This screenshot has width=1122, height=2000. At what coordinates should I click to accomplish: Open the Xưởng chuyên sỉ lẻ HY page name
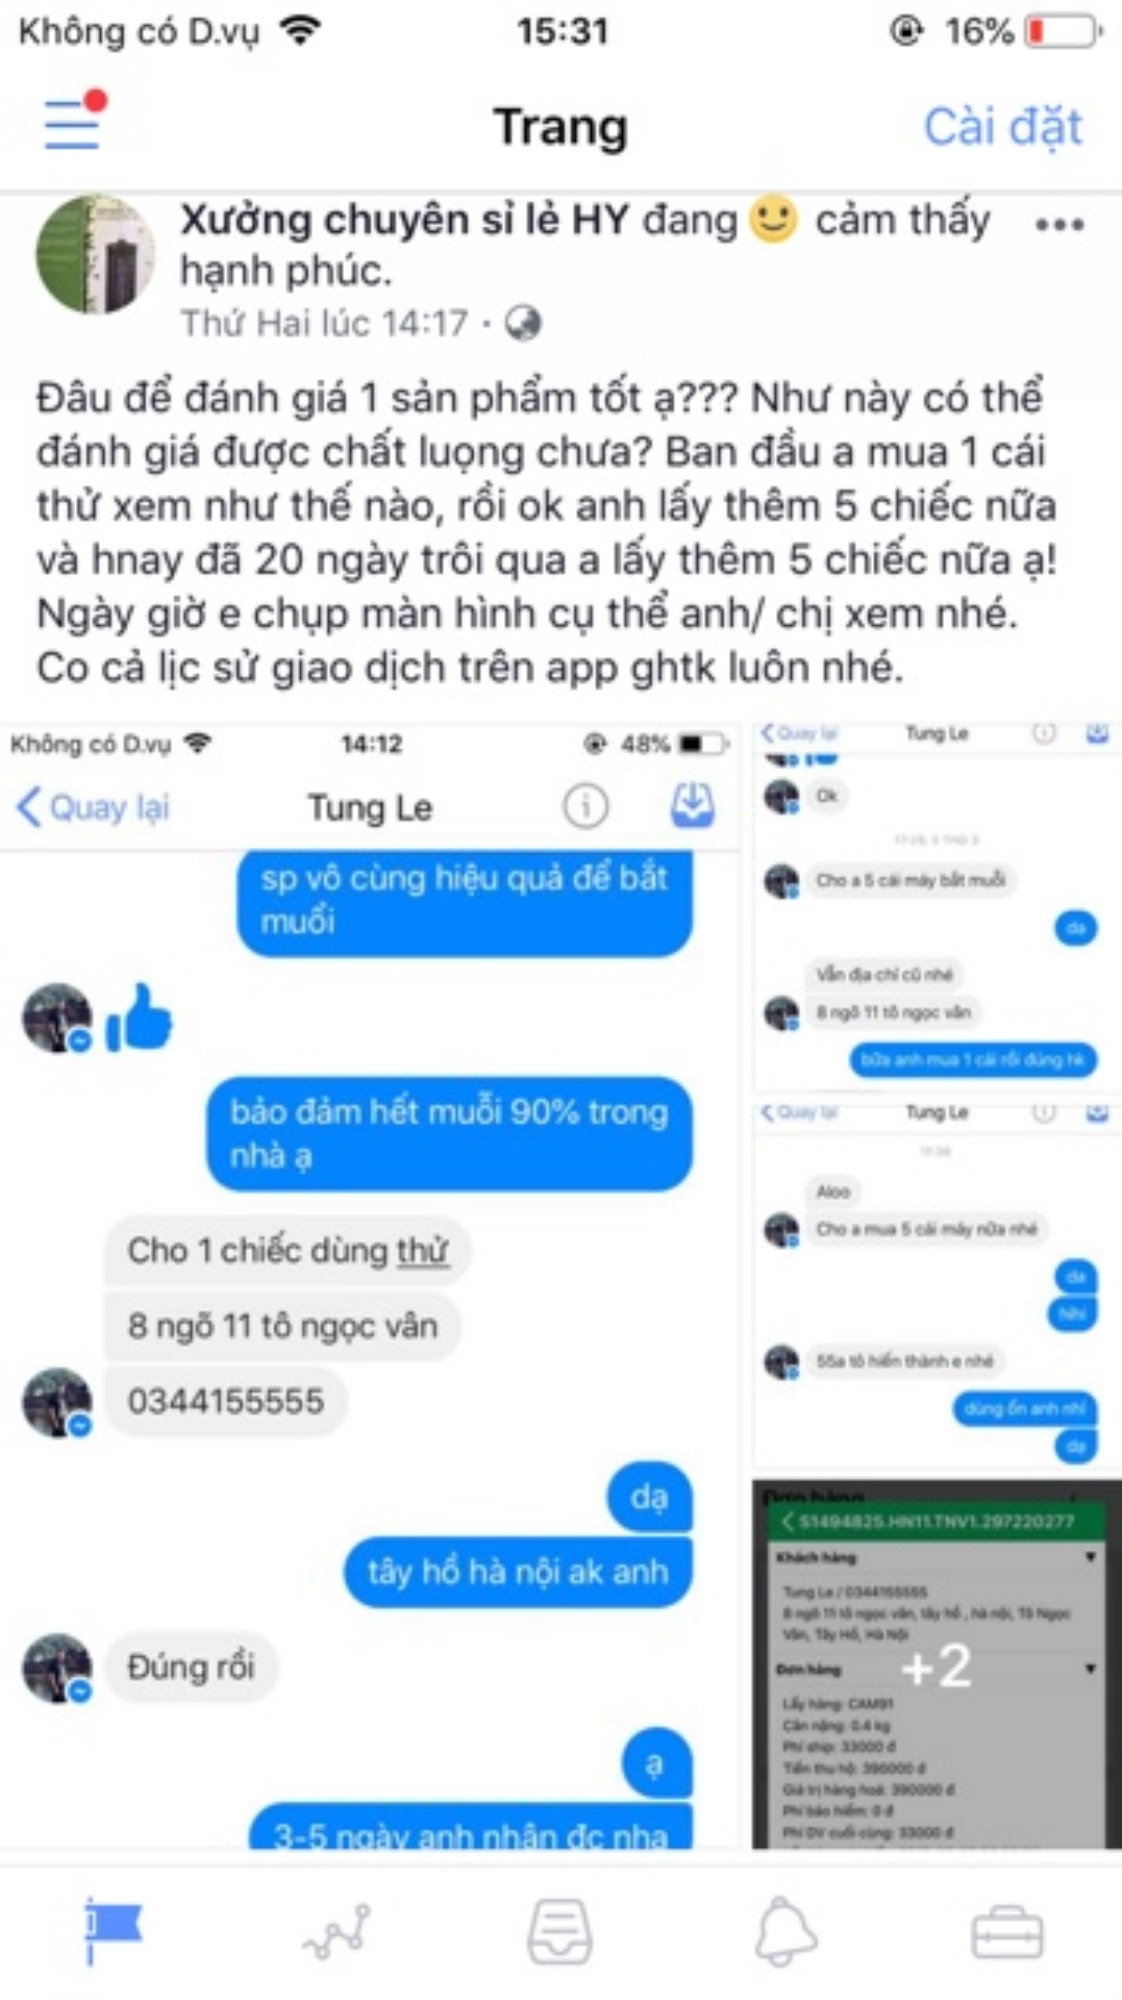(404, 219)
